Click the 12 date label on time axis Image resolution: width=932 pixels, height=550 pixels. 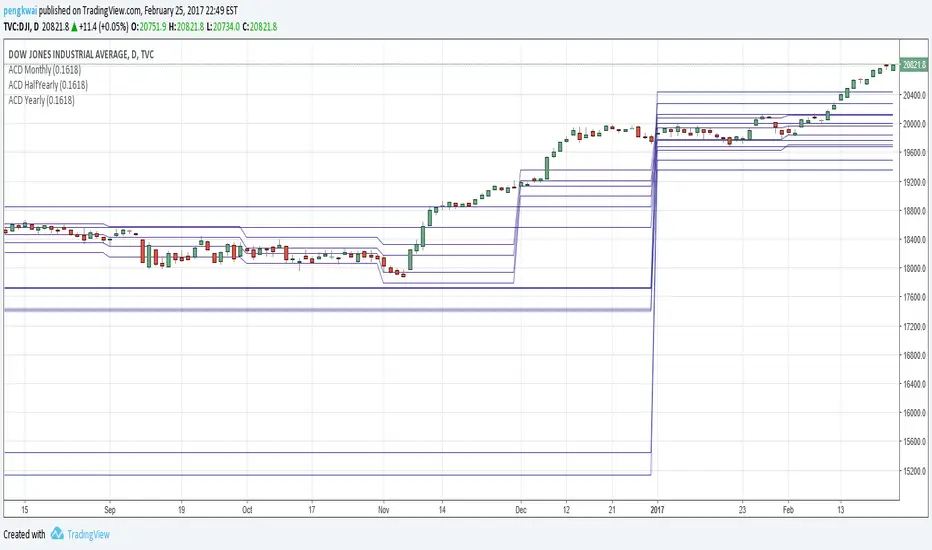coord(566,510)
